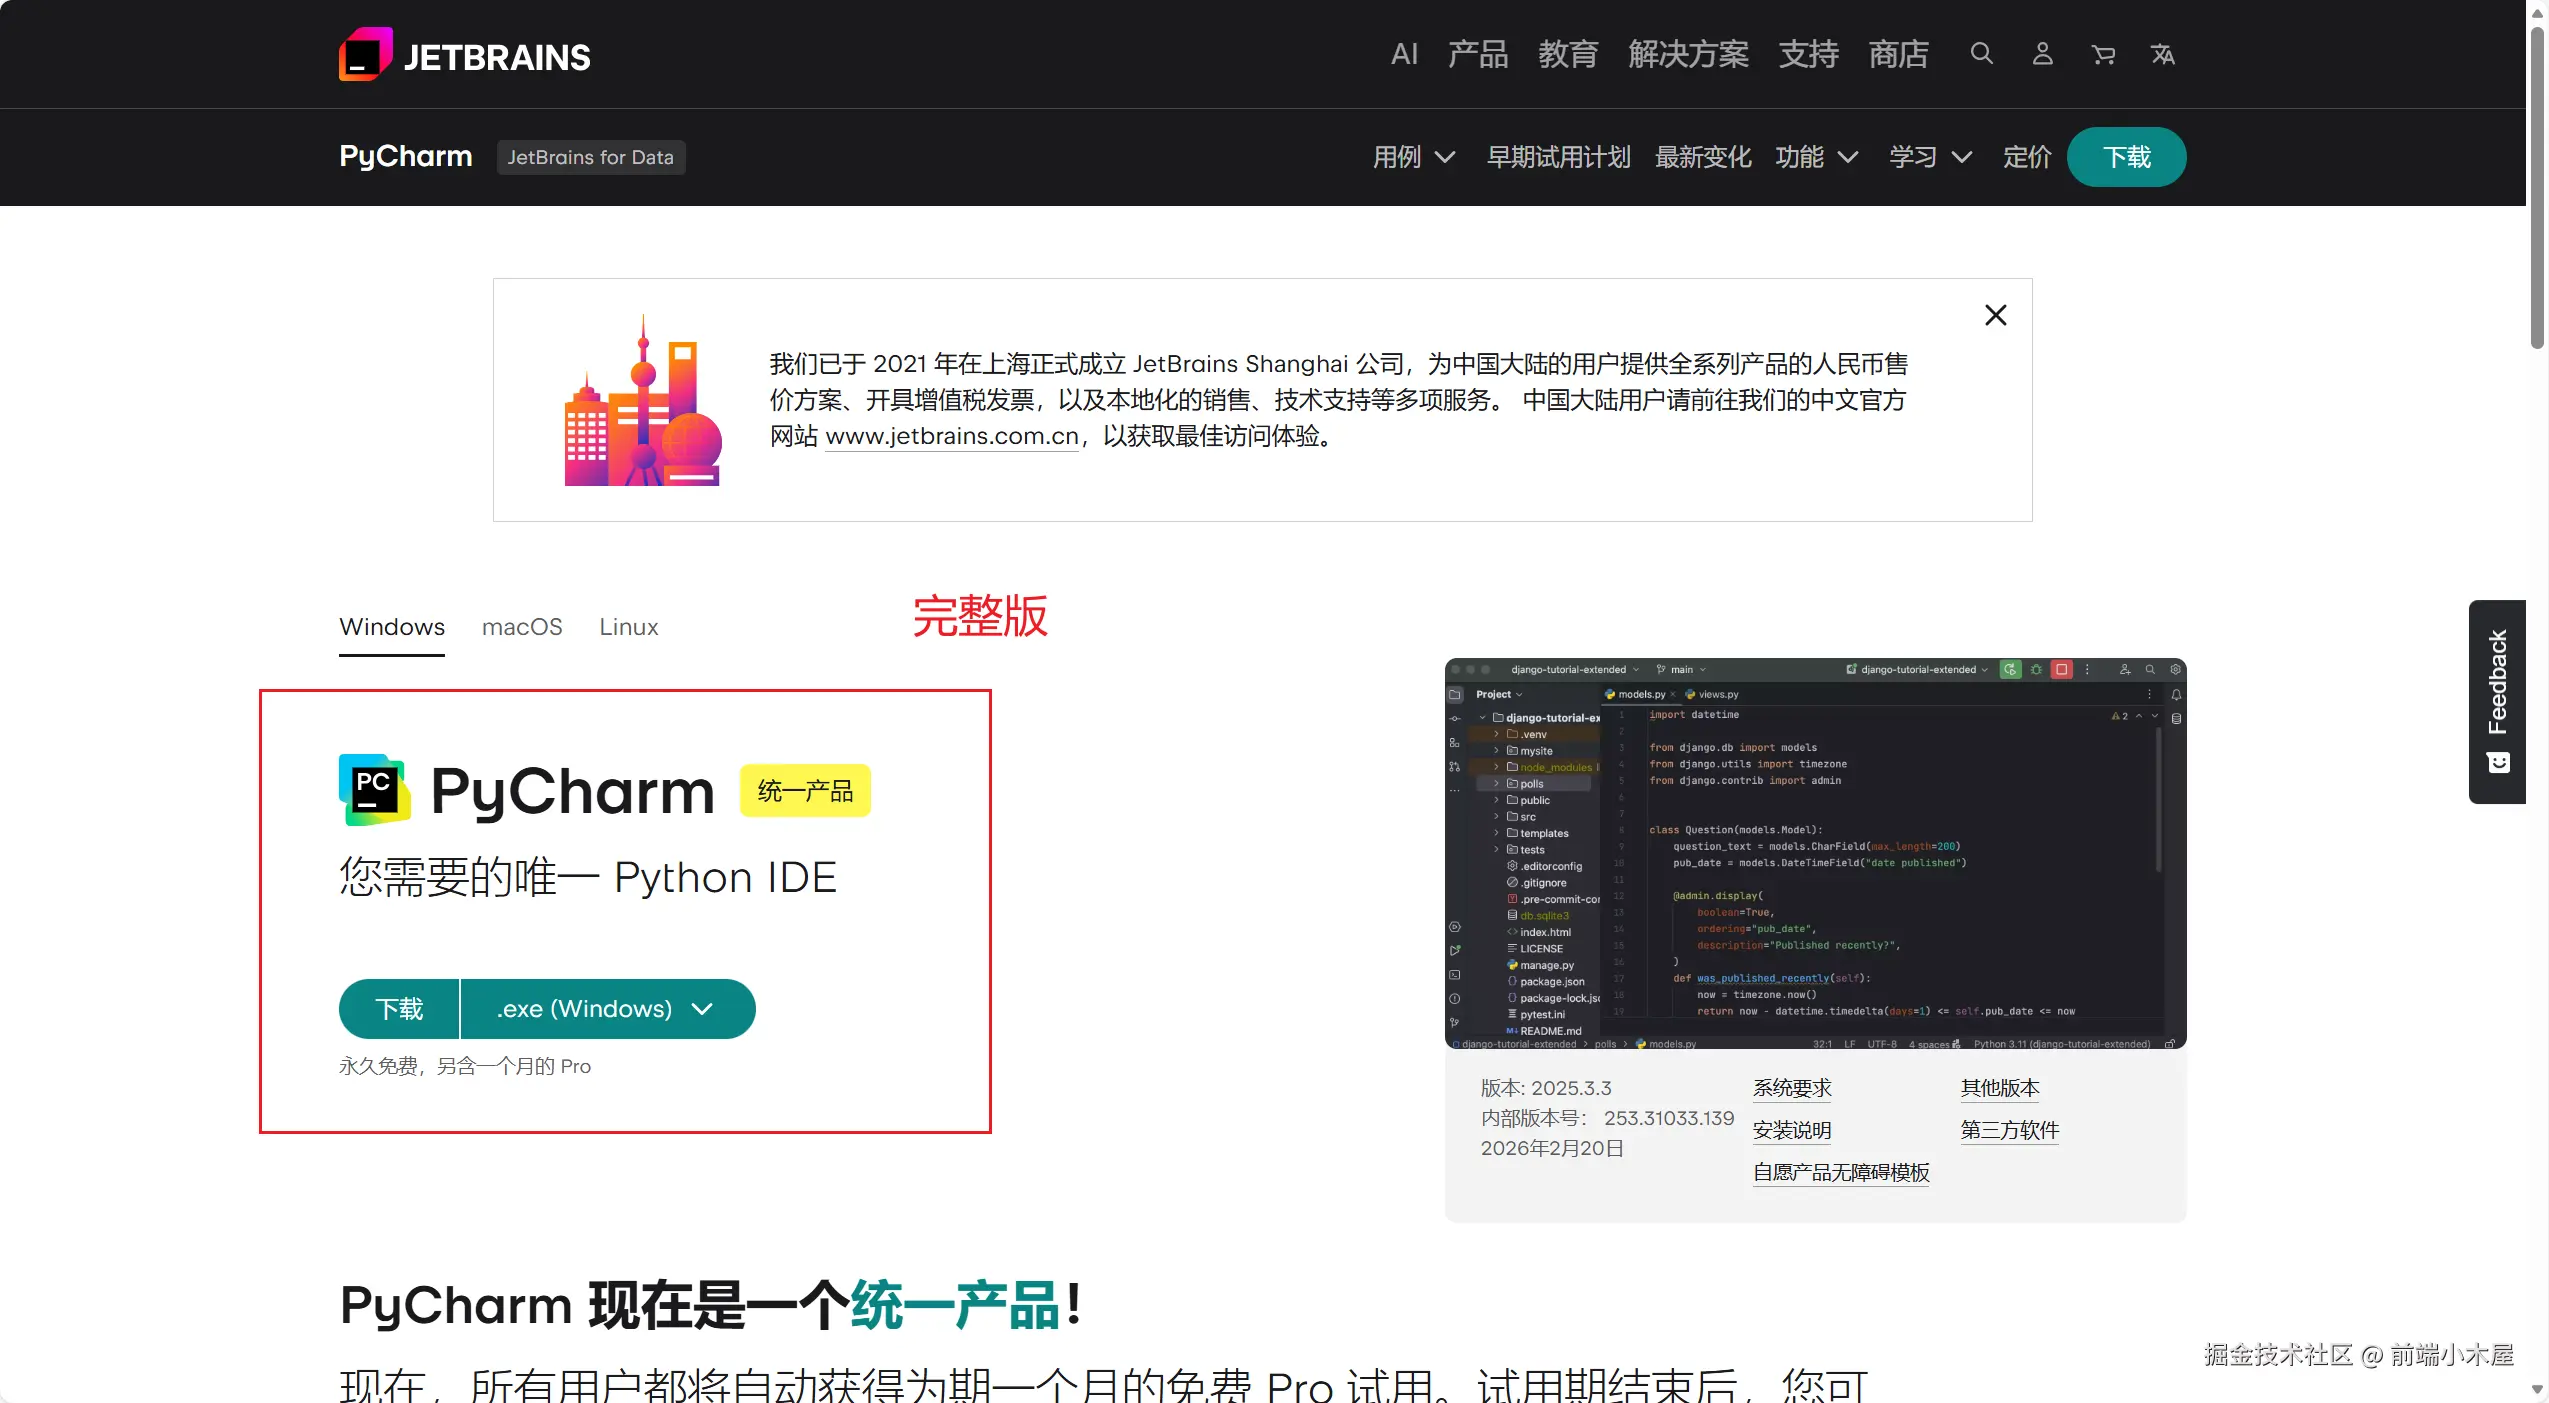This screenshot has width=2549, height=1403.
Task: Open the www.jetbrains.com.cn link
Action: coord(951,436)
